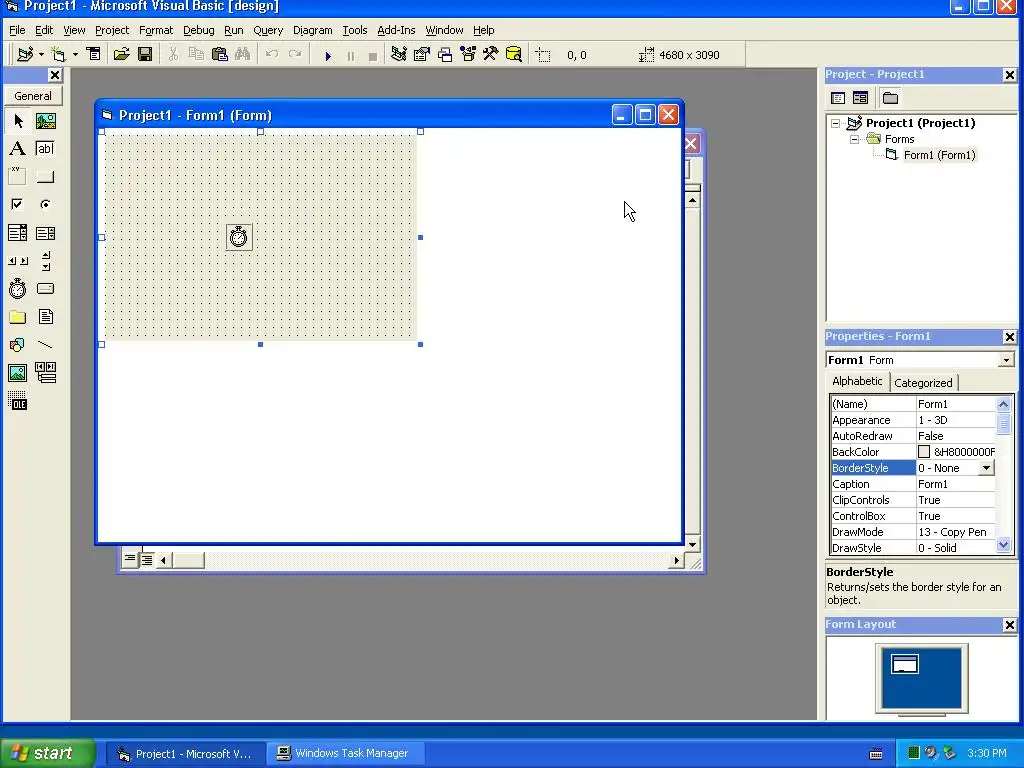
Task: Open the Format menu
Action: click(155, 30)
